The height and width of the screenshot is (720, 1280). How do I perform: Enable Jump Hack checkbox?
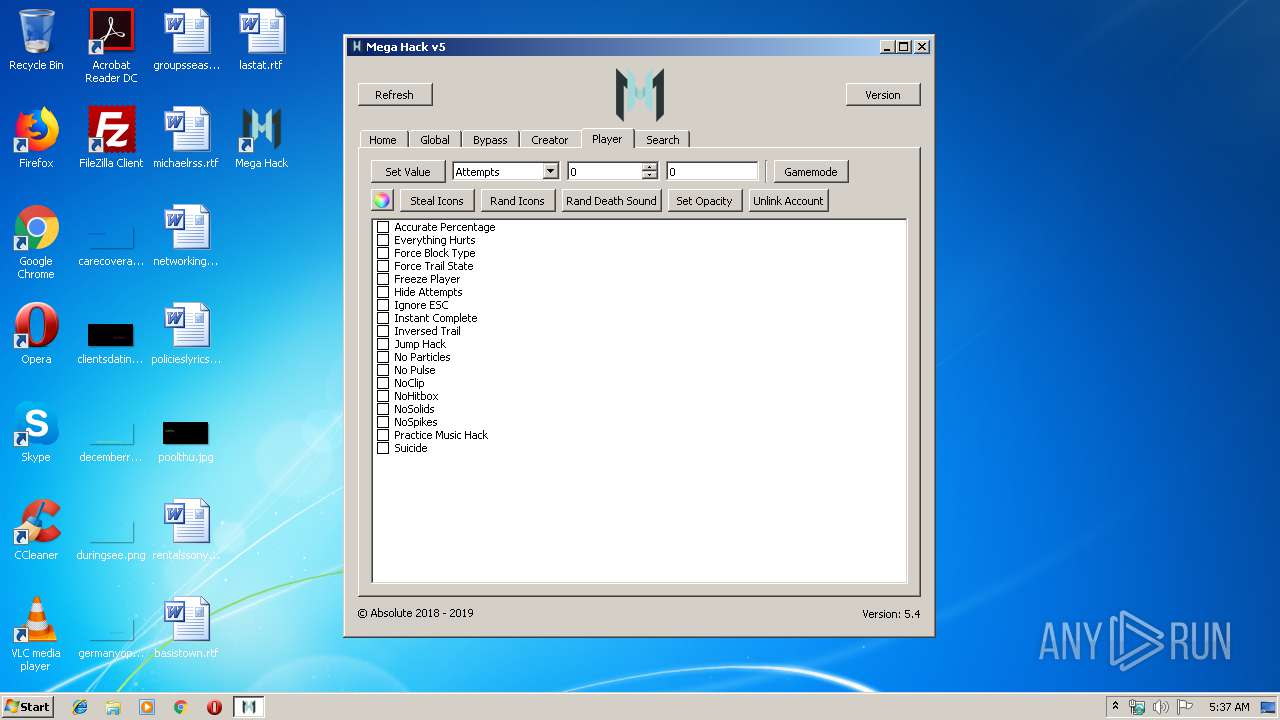click(x=382, y=344)
